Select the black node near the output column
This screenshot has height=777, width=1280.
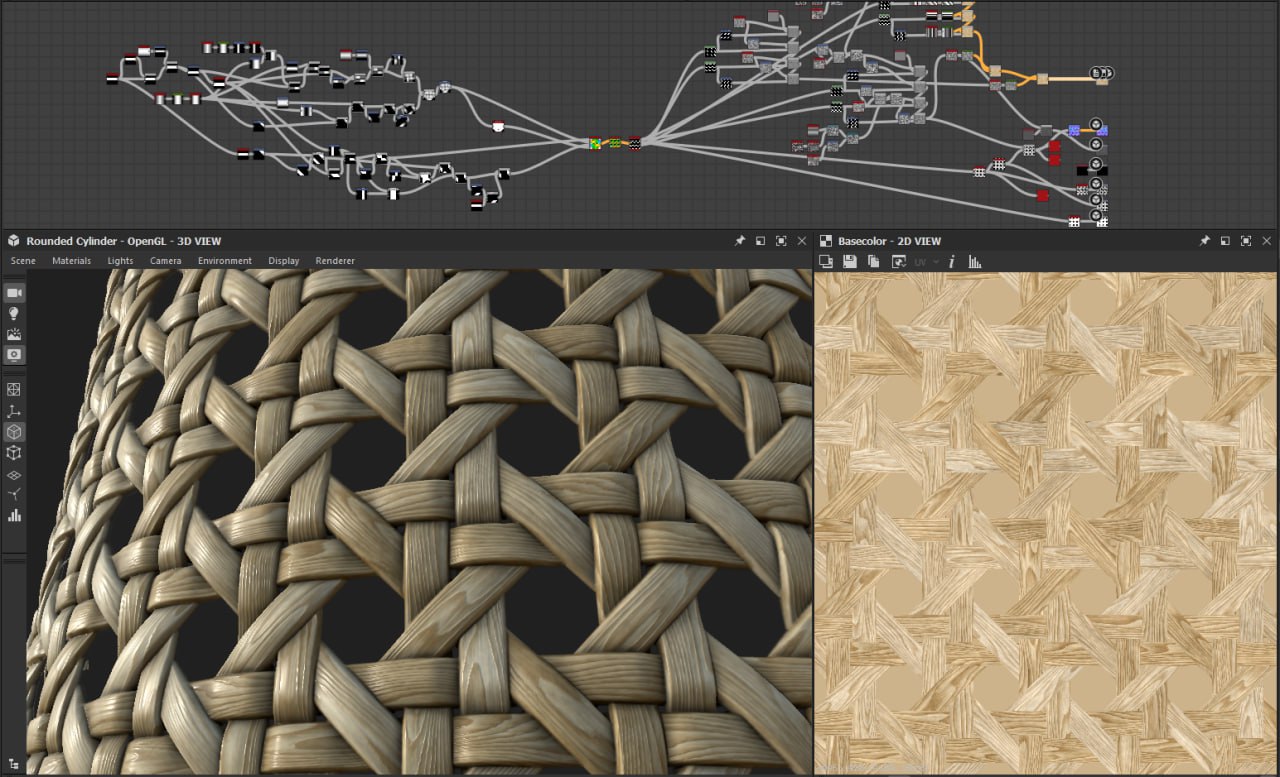click(x=1083, y=171)
